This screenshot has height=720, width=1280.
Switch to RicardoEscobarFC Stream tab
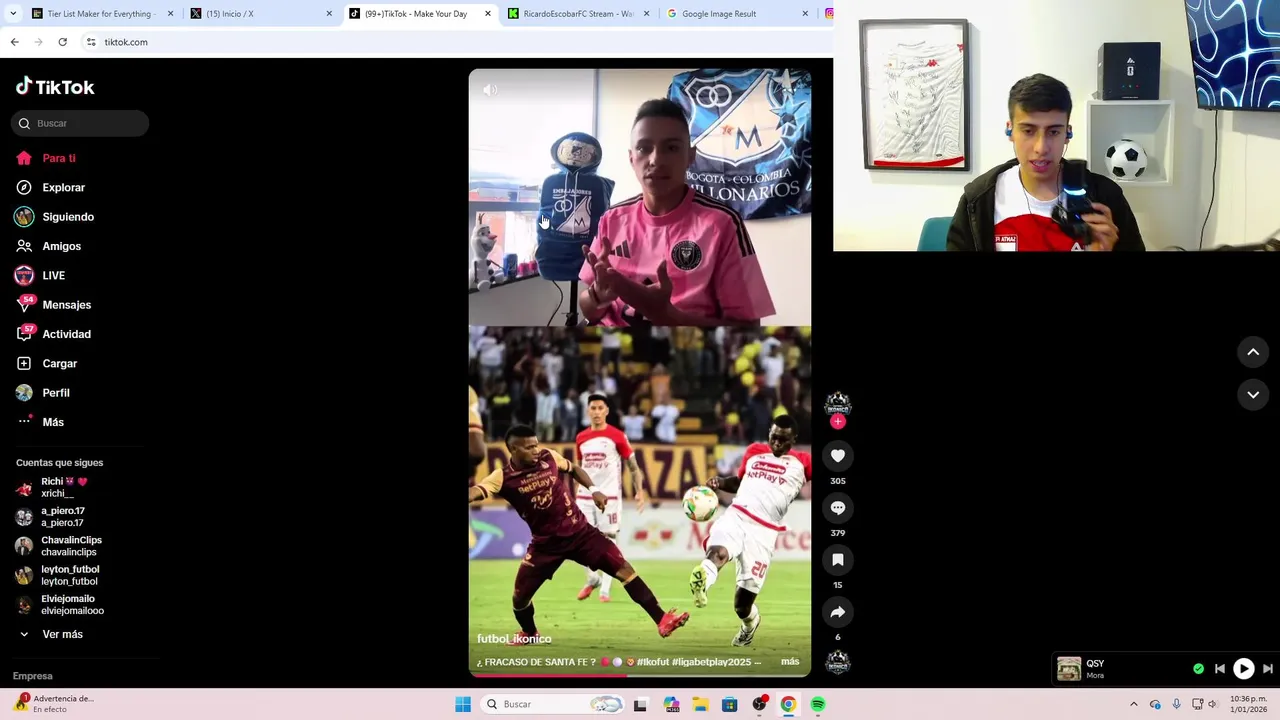tap(578, 14)
